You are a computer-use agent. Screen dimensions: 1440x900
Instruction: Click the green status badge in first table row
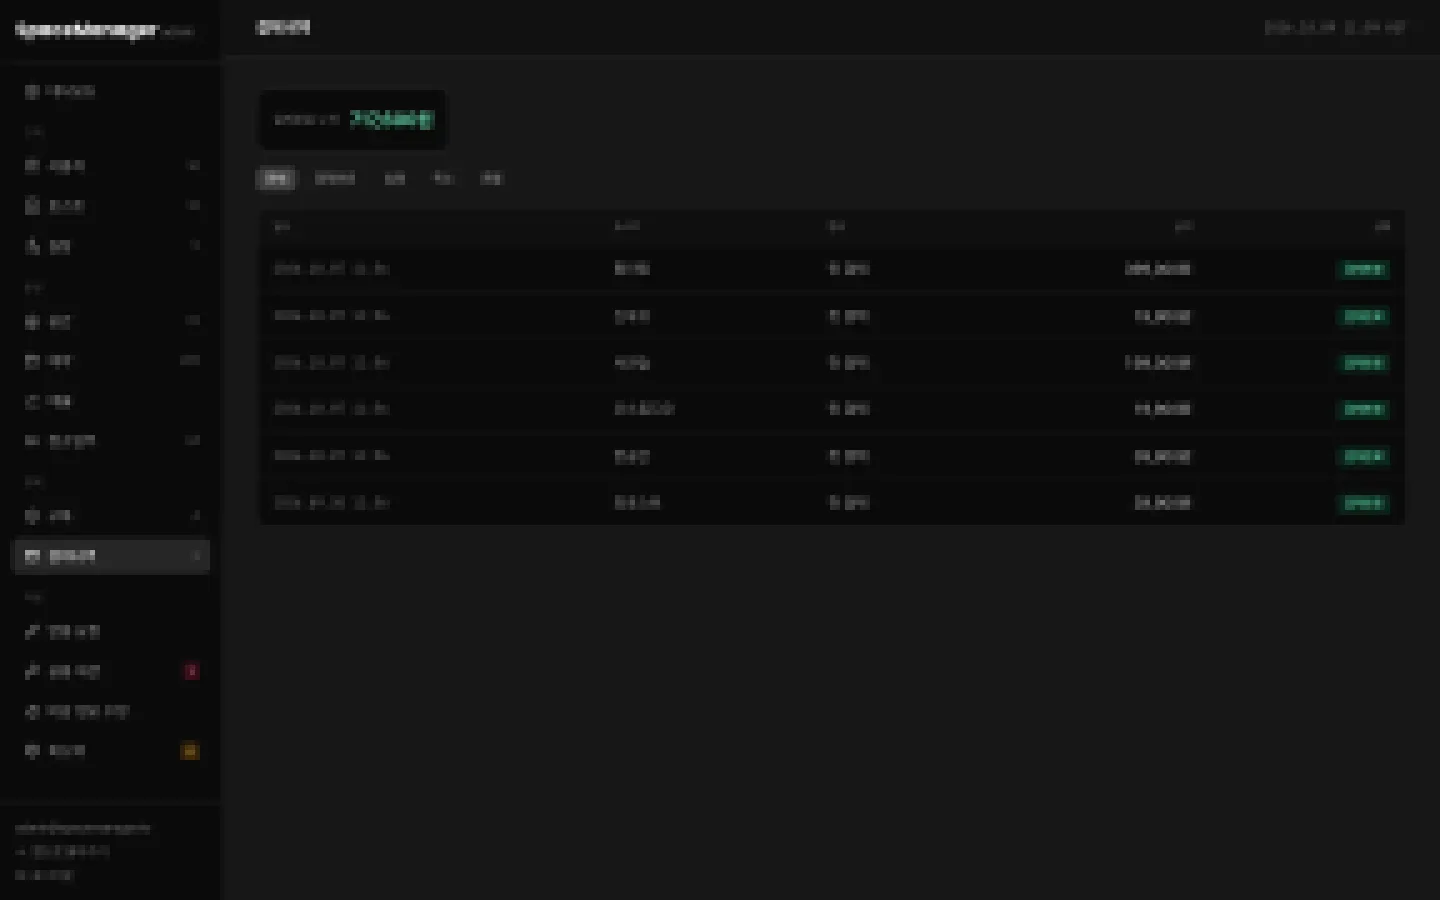(1363, 270)
